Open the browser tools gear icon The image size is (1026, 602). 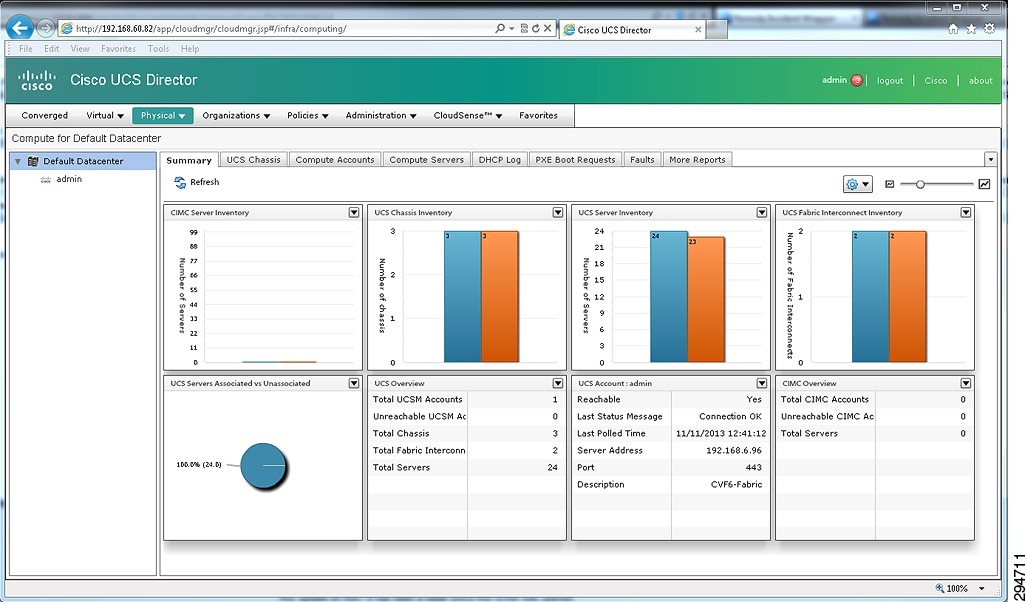(x=990, y=28)
